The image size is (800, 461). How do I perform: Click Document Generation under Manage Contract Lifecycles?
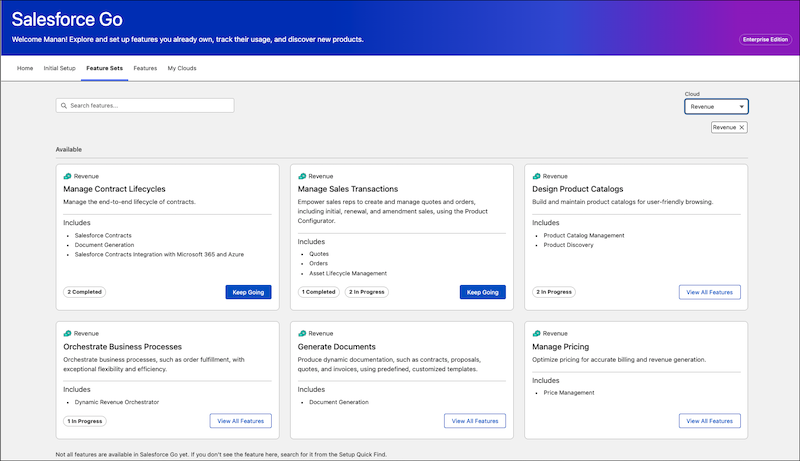105,245
